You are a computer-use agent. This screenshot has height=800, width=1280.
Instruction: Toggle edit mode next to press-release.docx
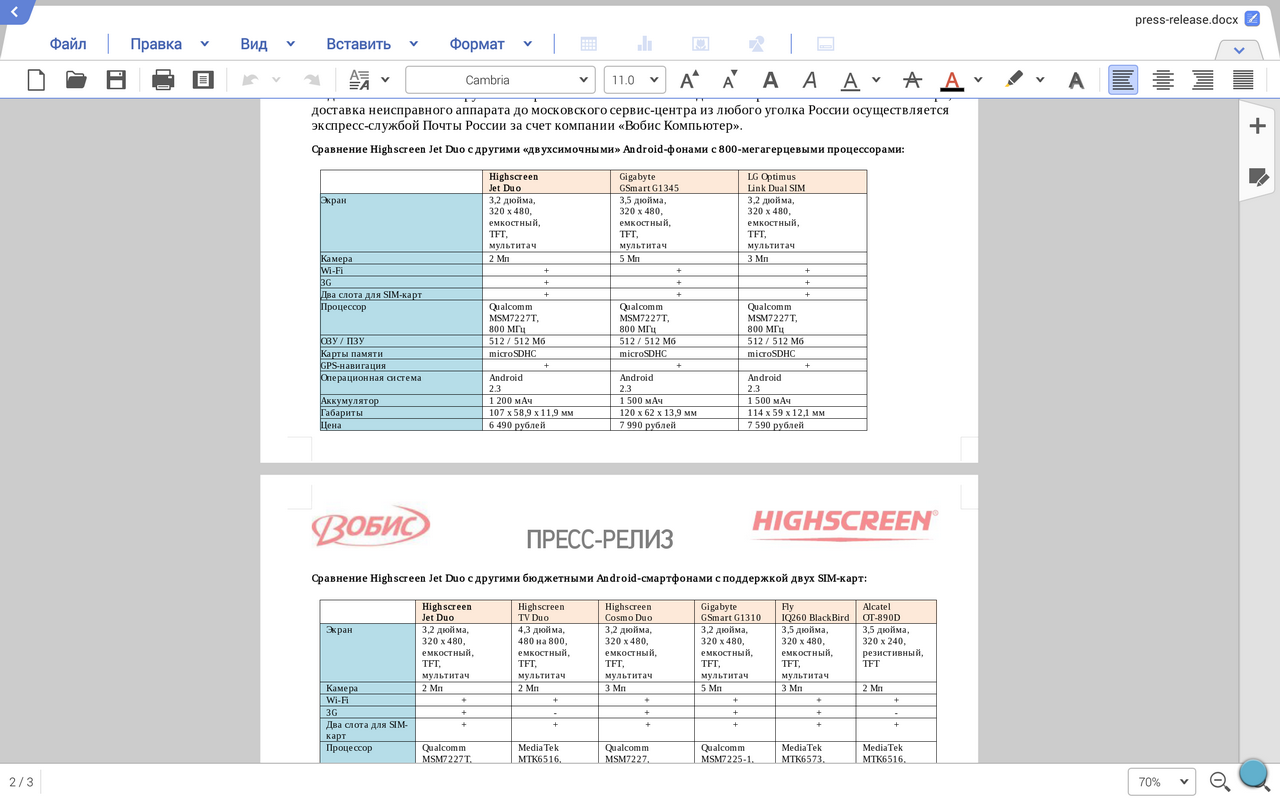click(1252, 18)
